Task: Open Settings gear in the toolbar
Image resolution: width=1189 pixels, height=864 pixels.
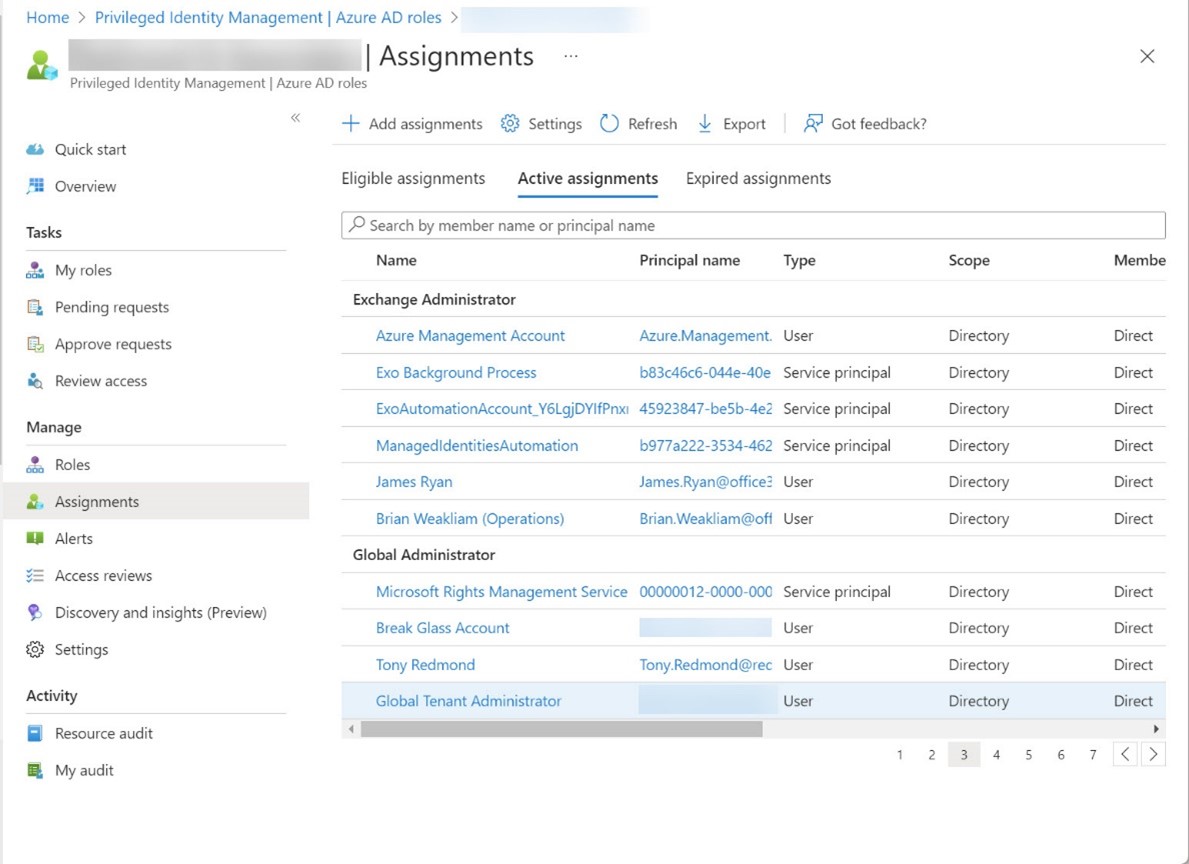Action: coord(510,124)
